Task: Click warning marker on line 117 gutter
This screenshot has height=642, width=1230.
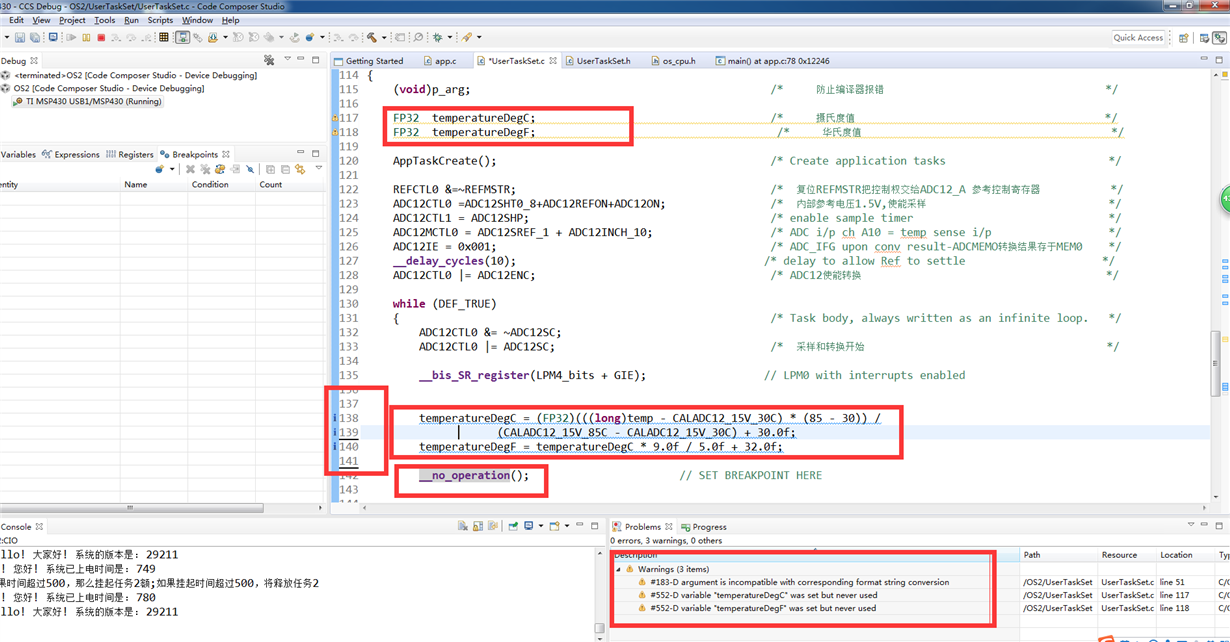Action: point(335,118)
